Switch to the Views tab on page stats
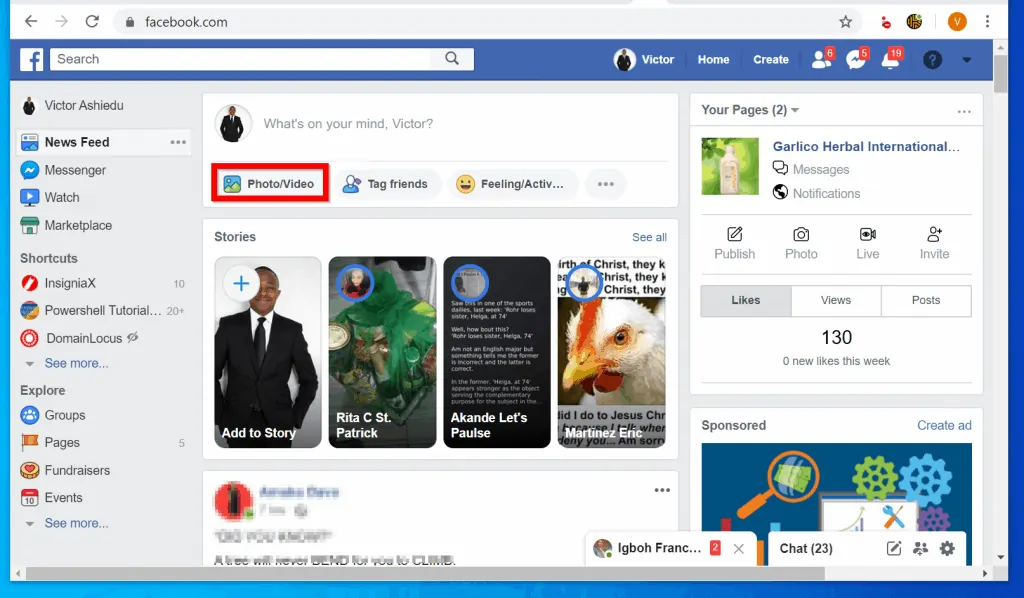Screen dimensions: 1024x598 (x=836, y=300)
